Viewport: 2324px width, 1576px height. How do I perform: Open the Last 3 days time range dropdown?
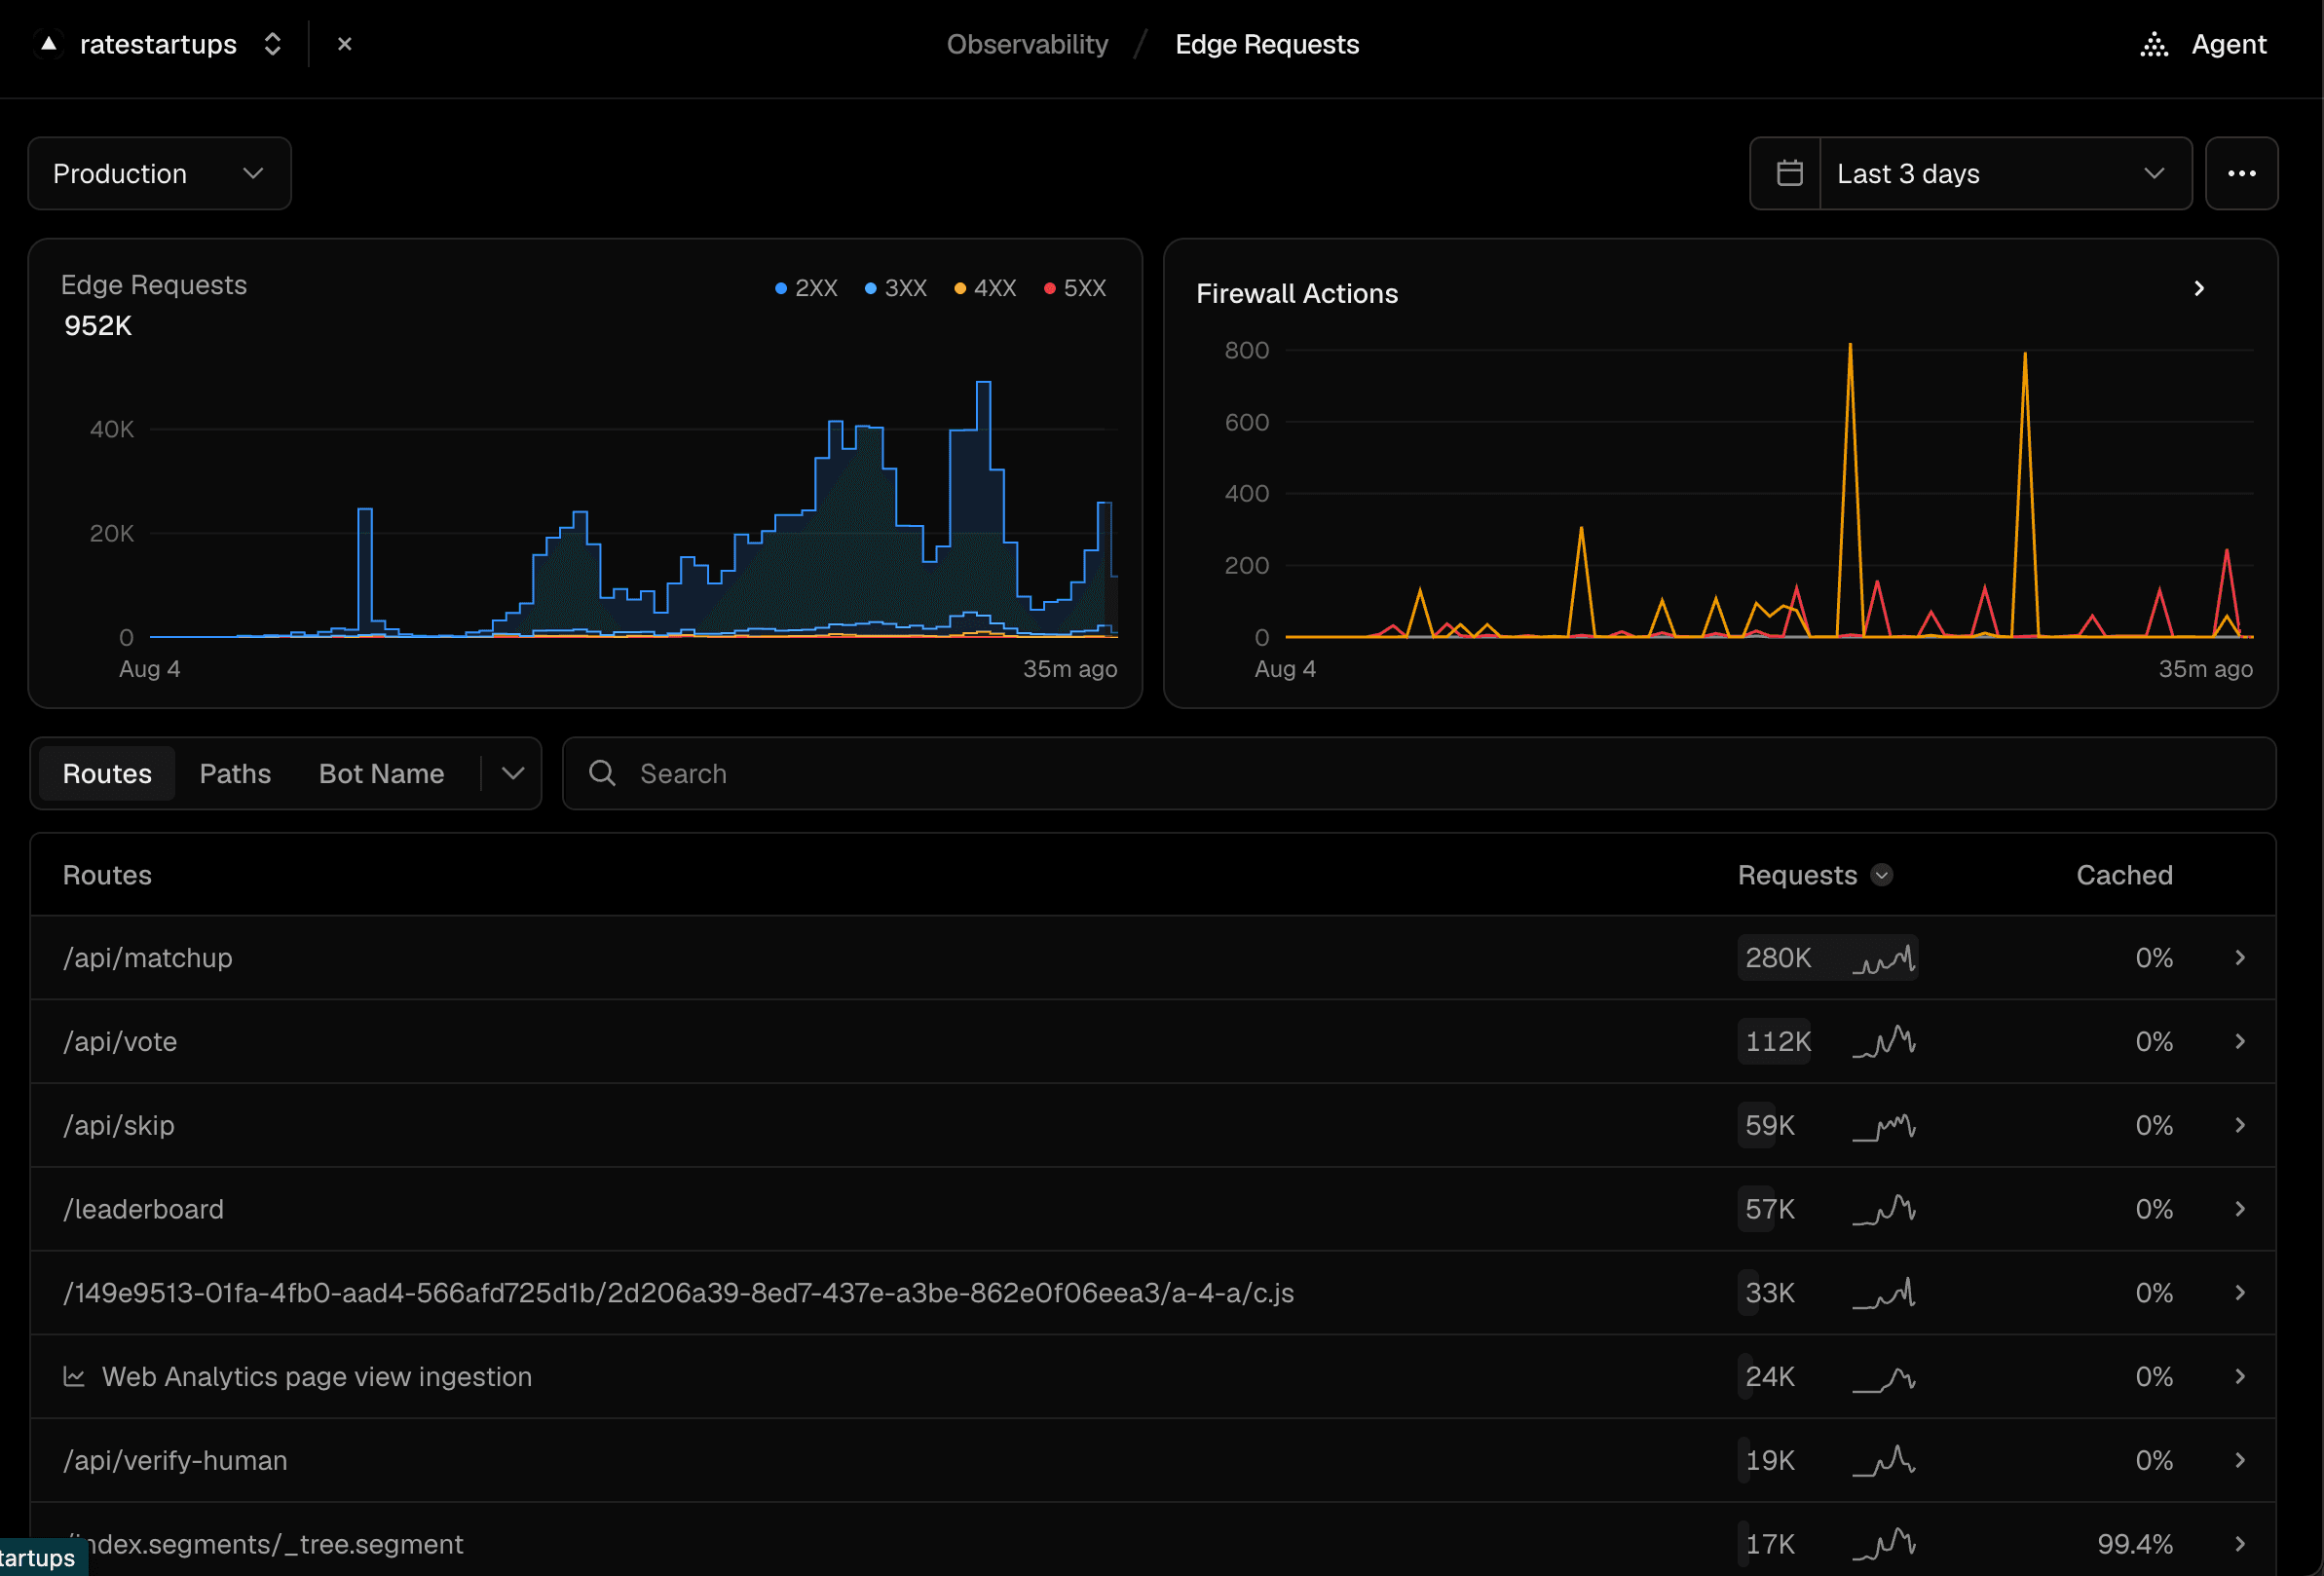pos(2006,173)
